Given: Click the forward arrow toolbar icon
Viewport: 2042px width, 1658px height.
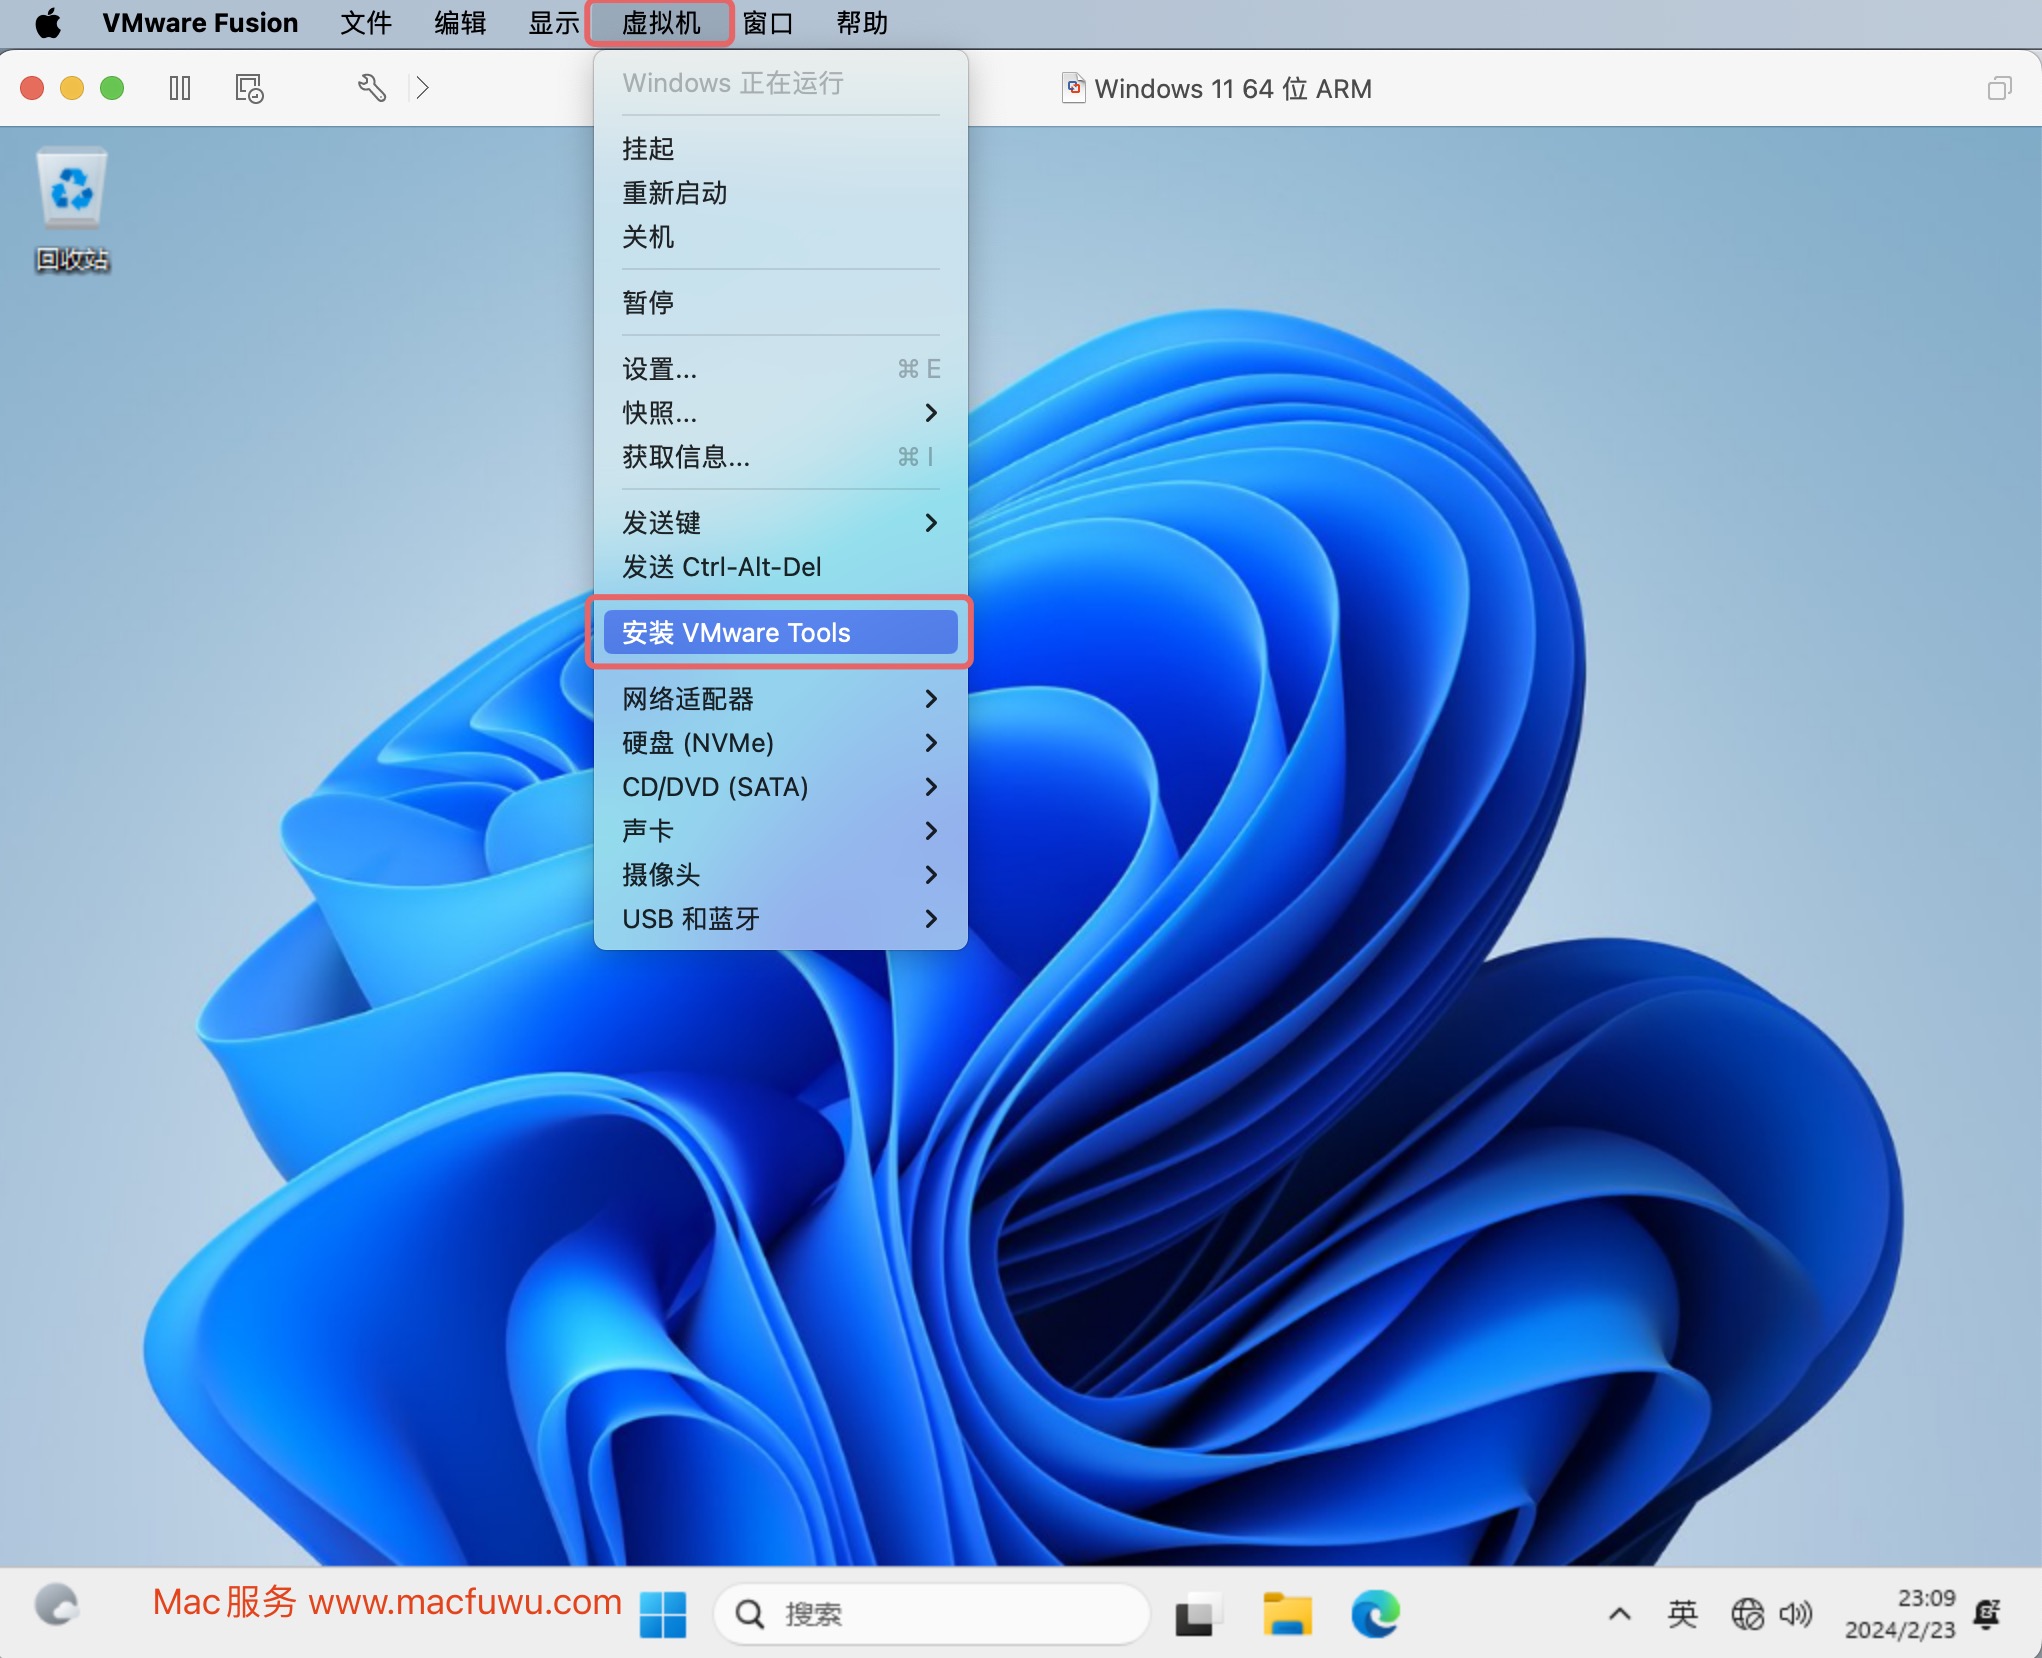Looking at the screenshot, I should (423, 88).
